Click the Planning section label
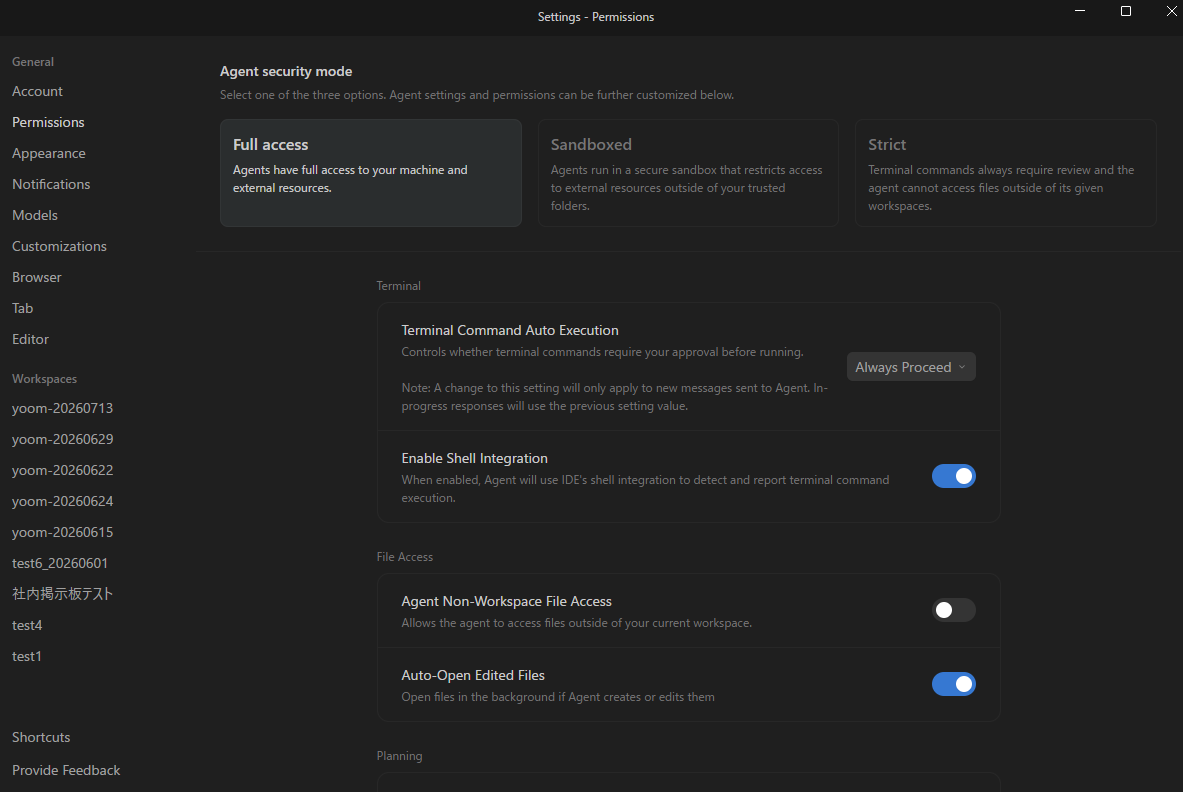Screen dimensions: 1183x792 click(x=399, y=756)
